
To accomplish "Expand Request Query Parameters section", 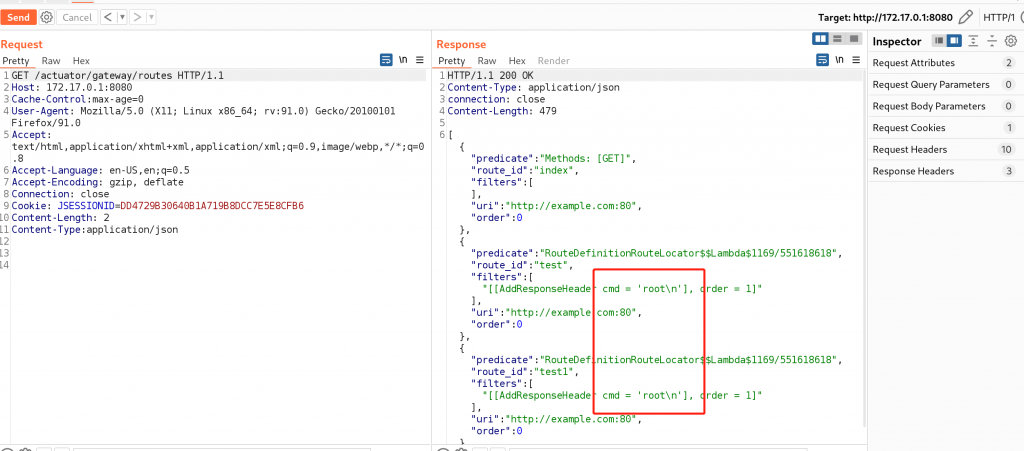I will tap(945, 85).
